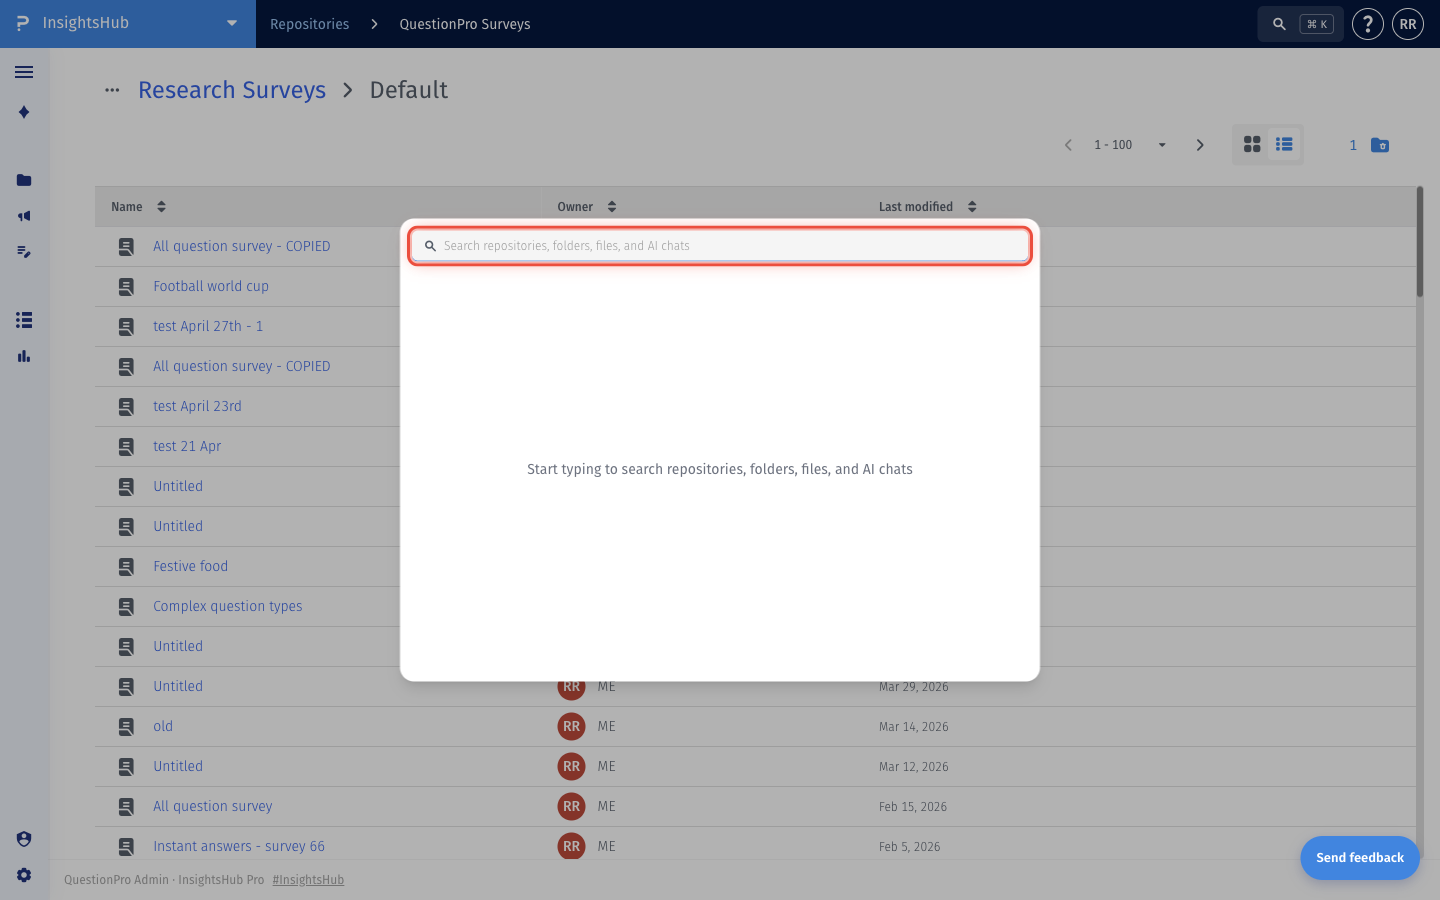Click the edit list icon in the sidebar
The width and height of the screenshot is (1440, 900).
tap(24, 252)
